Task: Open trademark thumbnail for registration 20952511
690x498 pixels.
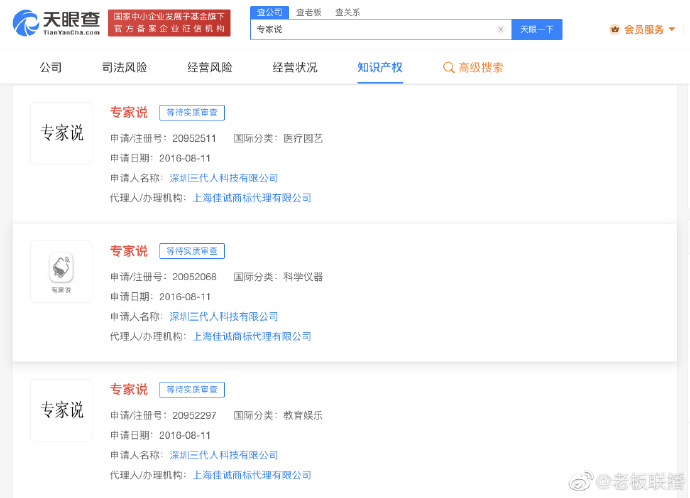Action: [62, 133]
